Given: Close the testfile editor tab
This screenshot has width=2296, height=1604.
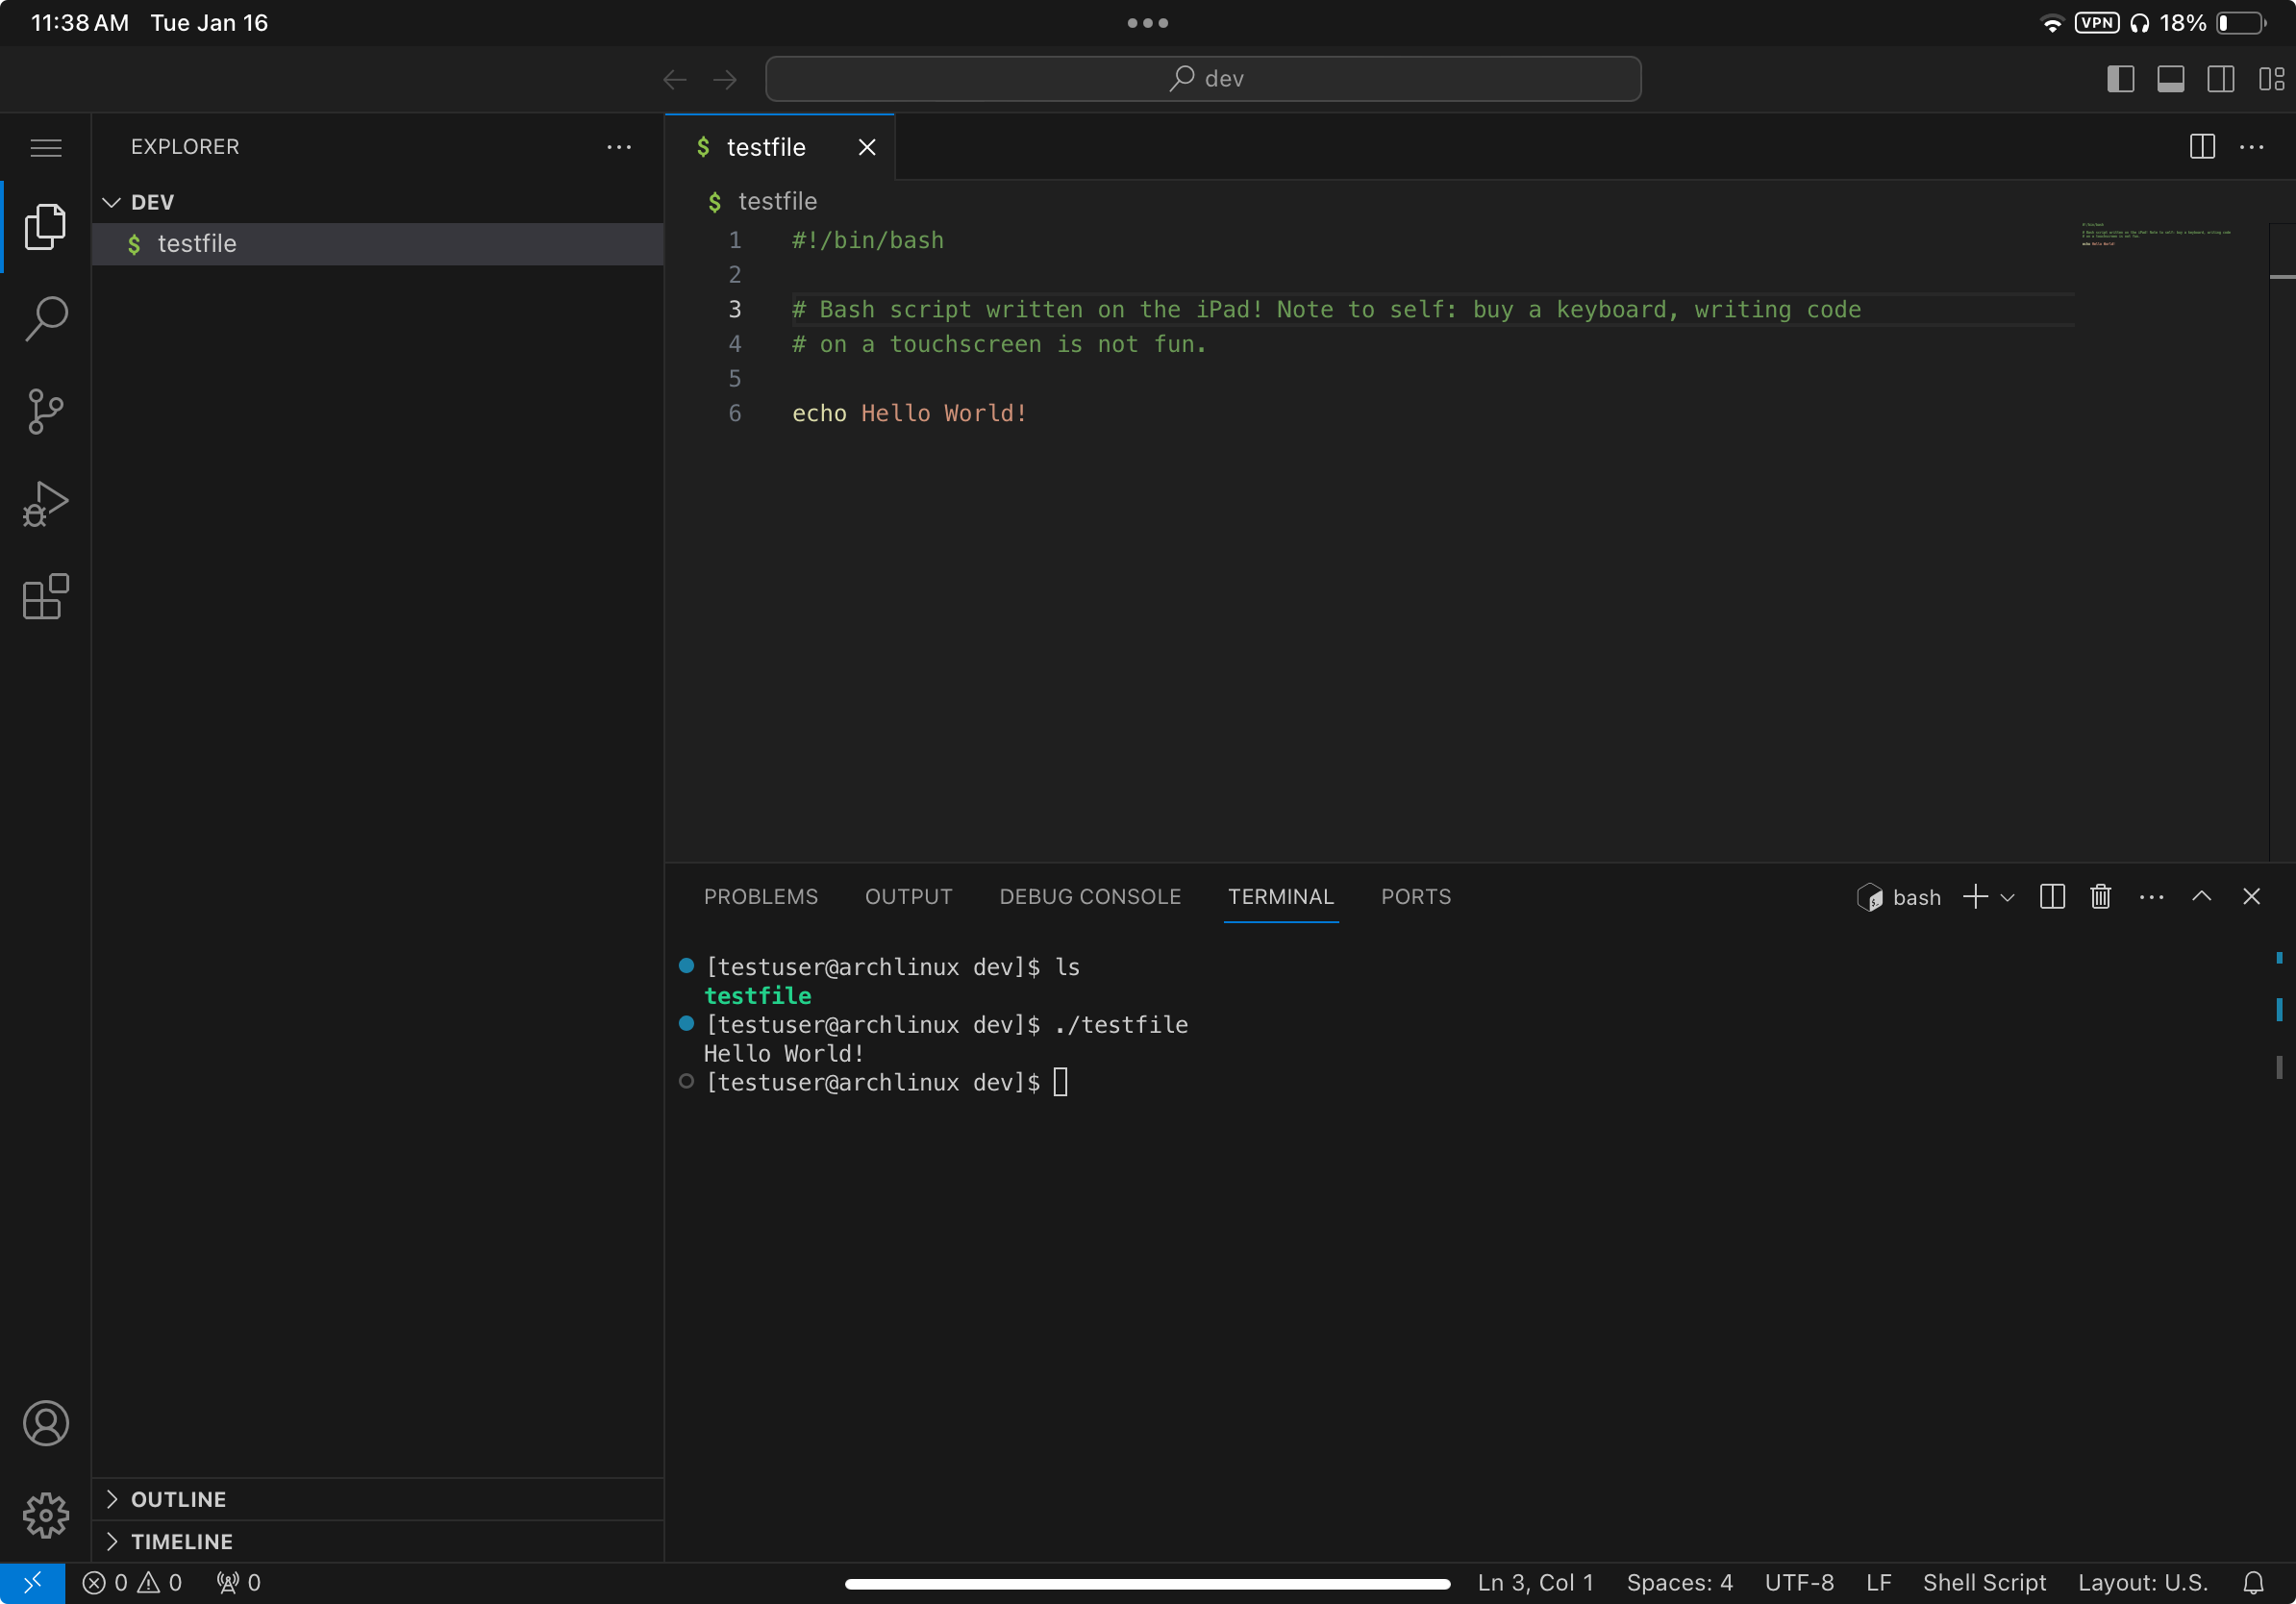Looking at the screenshot, I should click(867, 147).
